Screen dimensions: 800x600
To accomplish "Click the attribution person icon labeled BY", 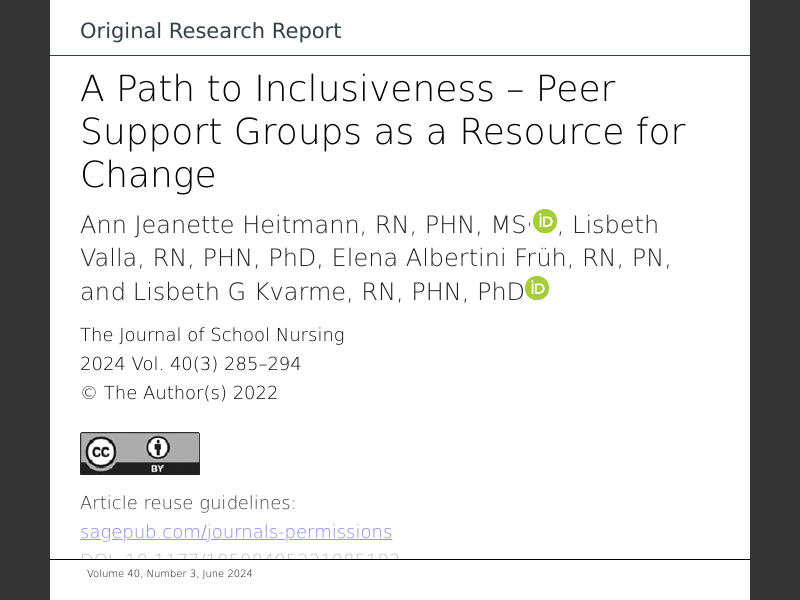I will [x=158, y=449].
